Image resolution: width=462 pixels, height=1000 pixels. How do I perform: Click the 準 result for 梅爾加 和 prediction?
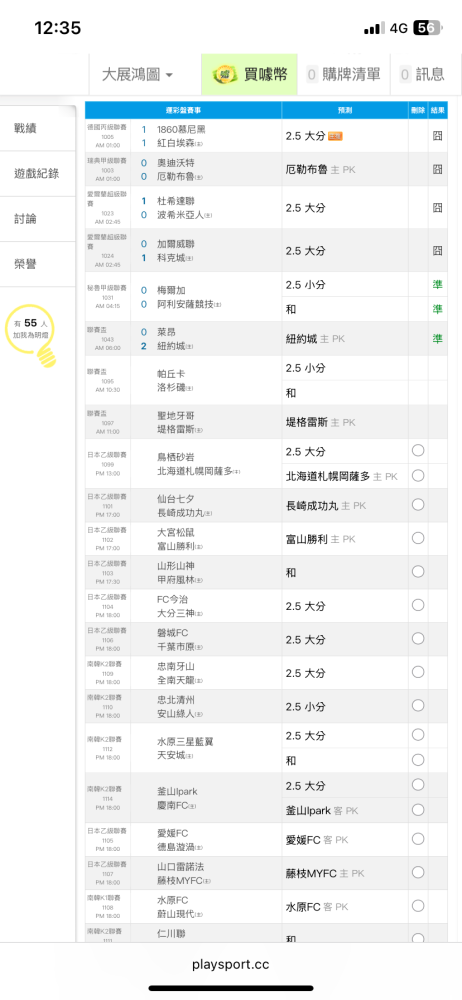pyautogui.click(x=438, y=309)
